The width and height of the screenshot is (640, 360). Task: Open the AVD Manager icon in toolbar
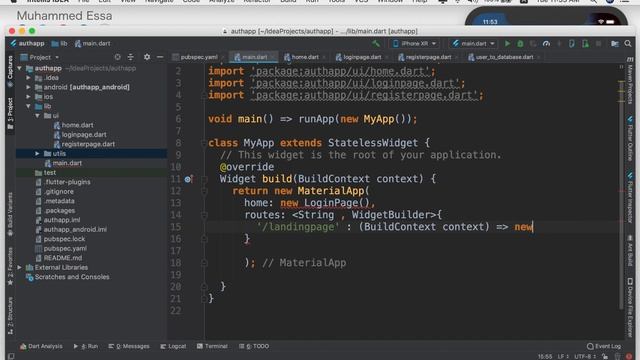pos(585,43)
